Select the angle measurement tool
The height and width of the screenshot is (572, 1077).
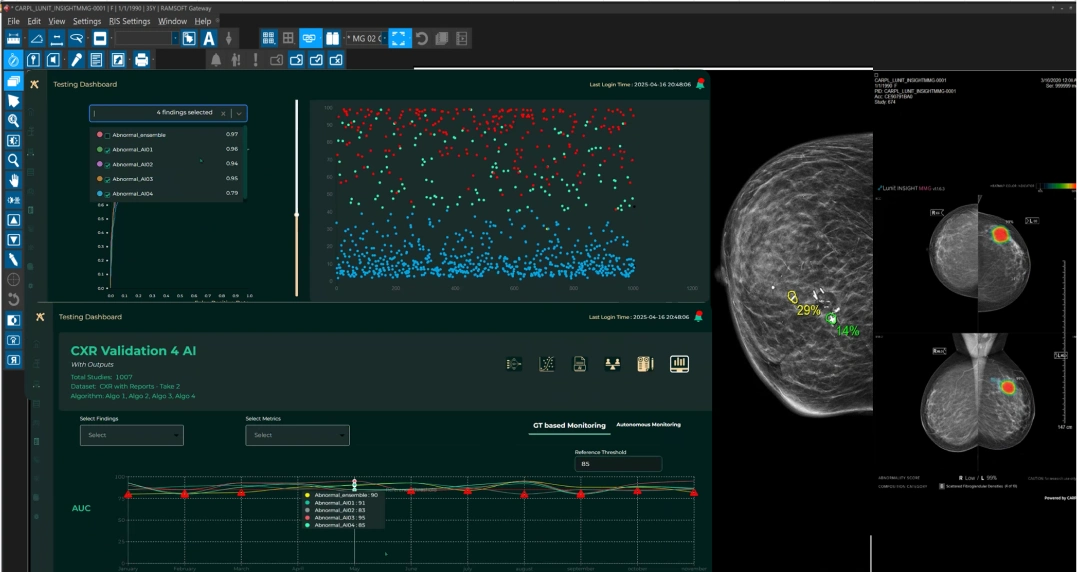(36, 38)
